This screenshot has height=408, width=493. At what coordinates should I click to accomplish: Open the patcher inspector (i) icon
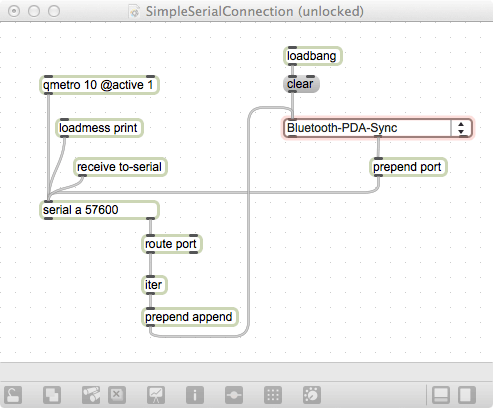(x=195, y=395)
